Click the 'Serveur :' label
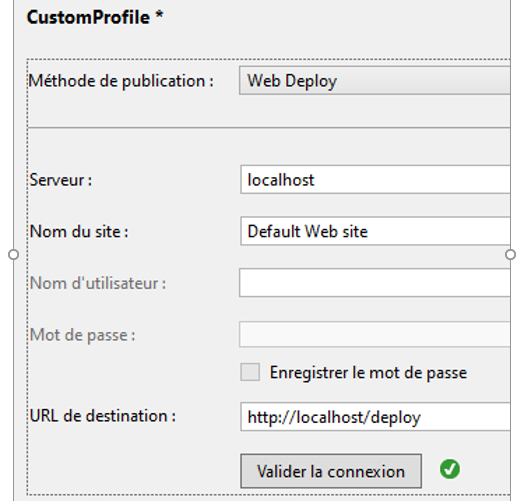The width and height of the screenshot is (518, 501). [61, 180]
